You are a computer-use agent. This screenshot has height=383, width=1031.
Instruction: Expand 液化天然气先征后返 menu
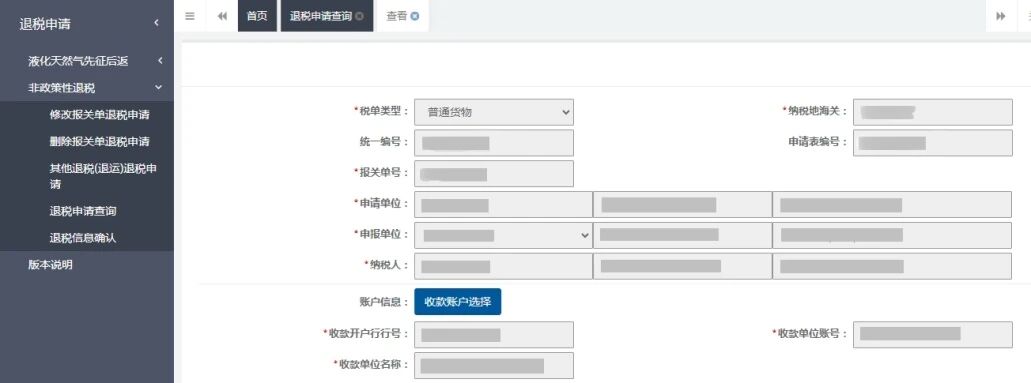(87, 61)
